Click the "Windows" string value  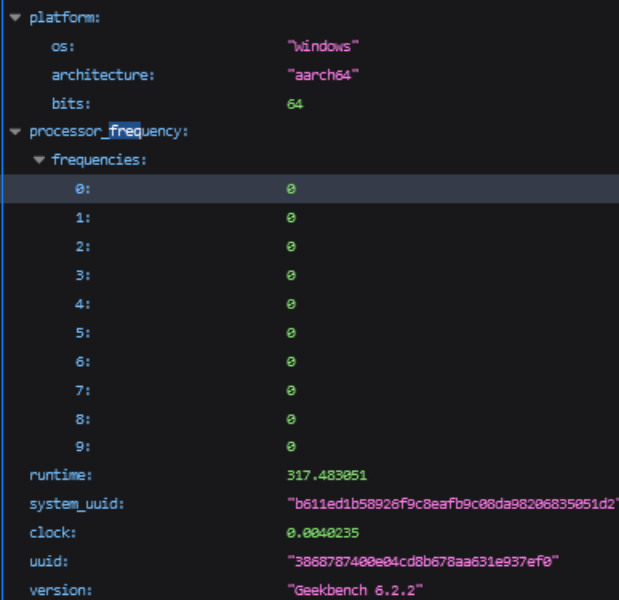point(322,47)
